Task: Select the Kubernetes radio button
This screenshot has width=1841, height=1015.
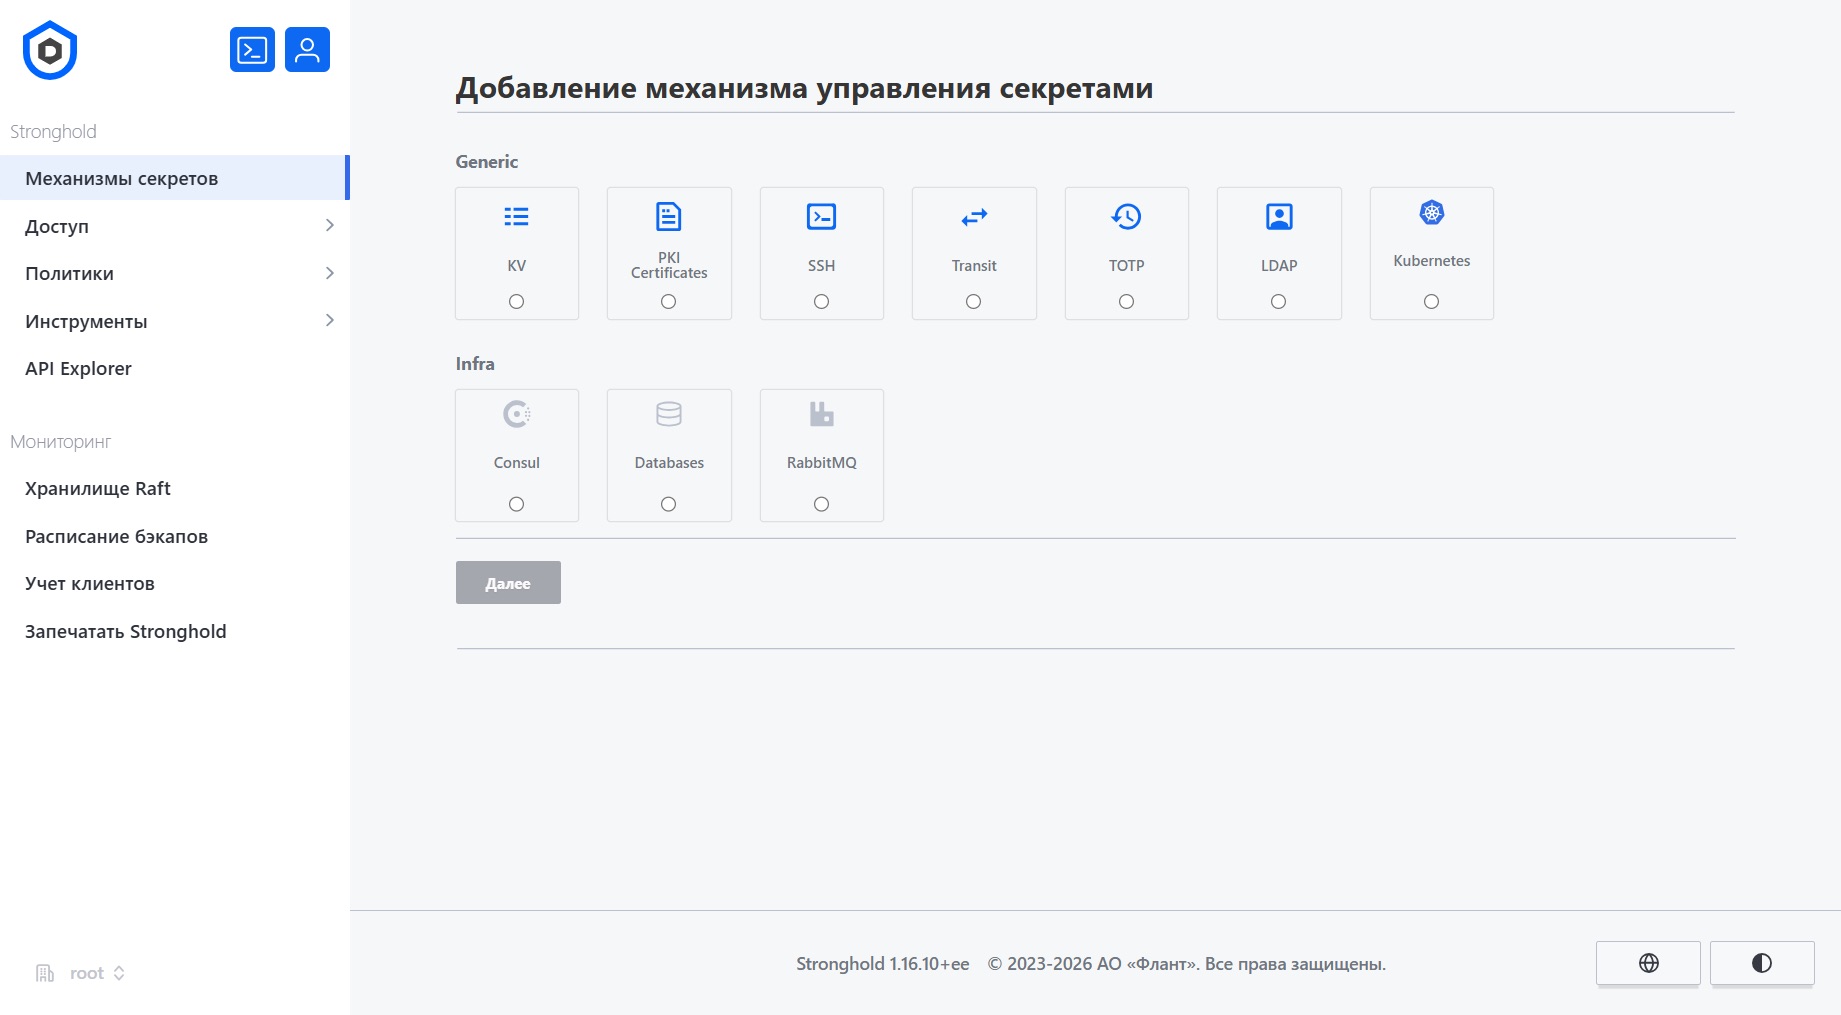Action: (x=1432, y=302)
